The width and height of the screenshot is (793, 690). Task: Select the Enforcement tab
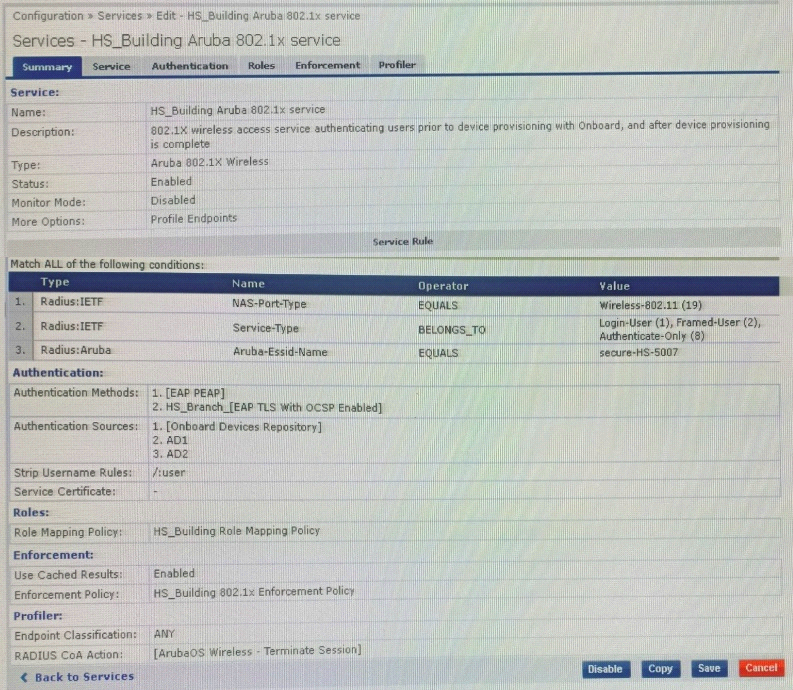[x=327, y=65]
